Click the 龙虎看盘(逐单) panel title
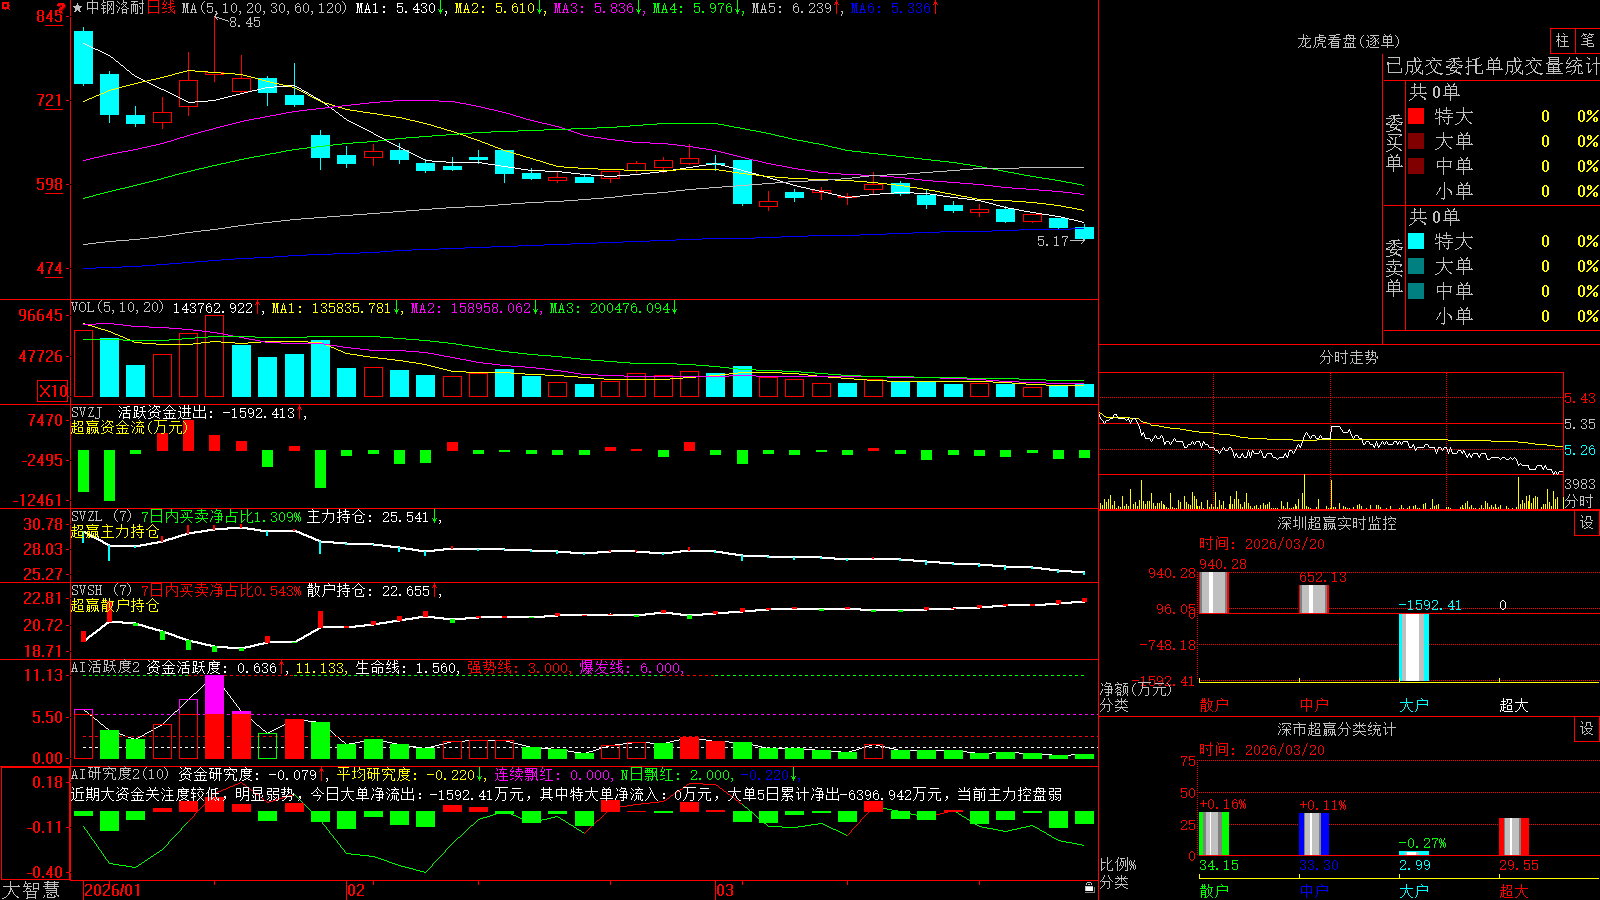 click(1348, 41)
